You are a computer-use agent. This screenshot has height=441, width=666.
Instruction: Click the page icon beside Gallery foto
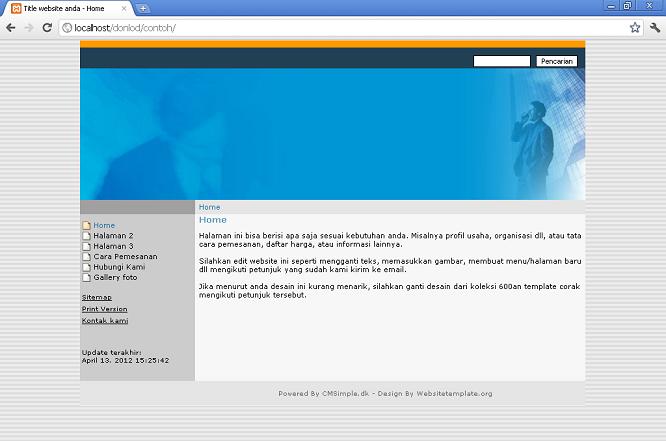tap(87, 277)
